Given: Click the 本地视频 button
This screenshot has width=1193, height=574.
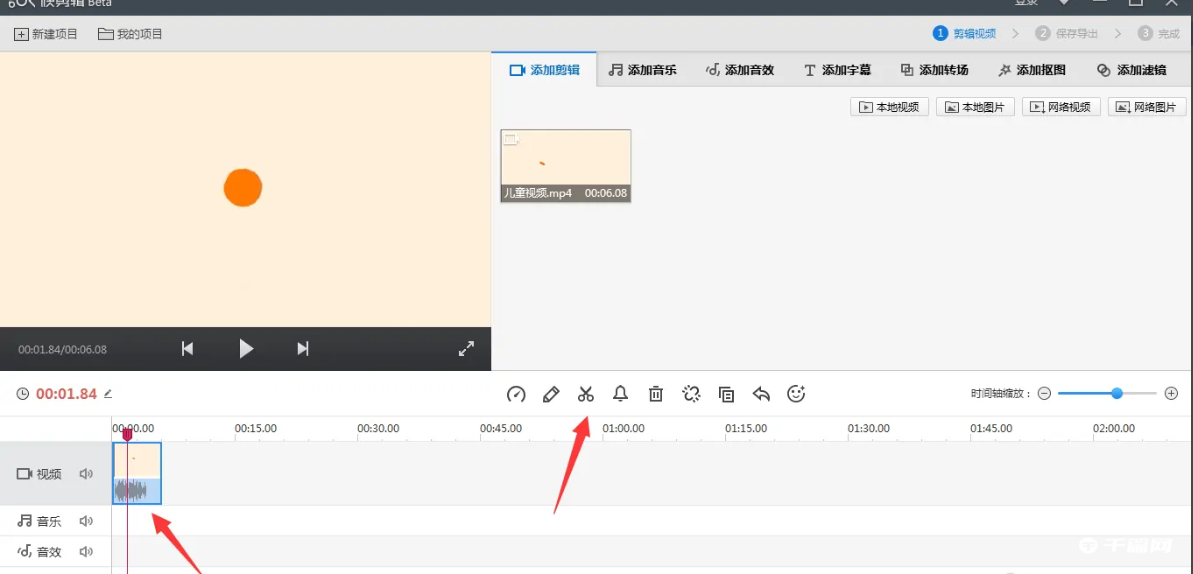Looking at the screenshot, I should 889,107.
